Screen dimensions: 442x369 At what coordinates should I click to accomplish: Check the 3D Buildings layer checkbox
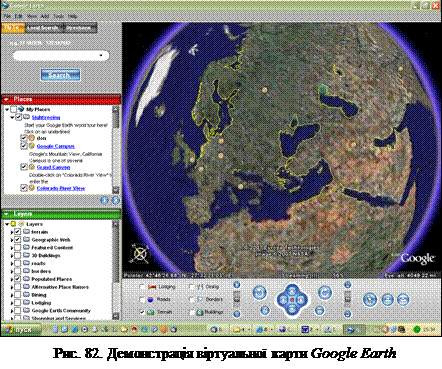point(18,255)
